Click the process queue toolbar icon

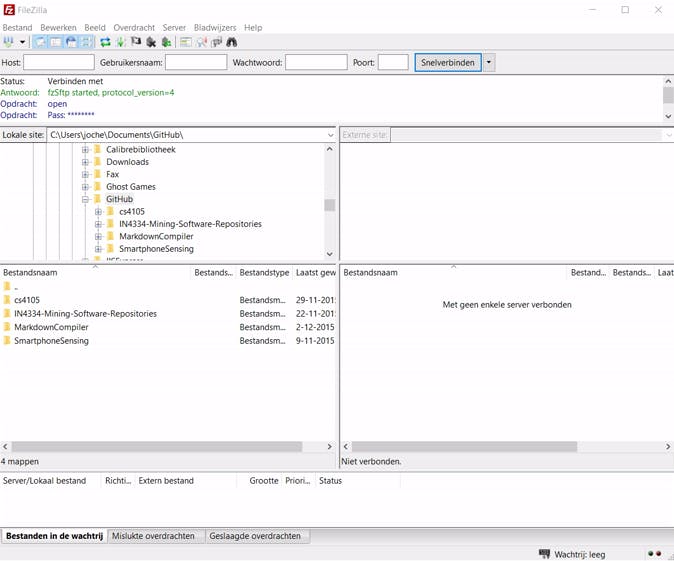pyautogui.click(x=121, y=42)
